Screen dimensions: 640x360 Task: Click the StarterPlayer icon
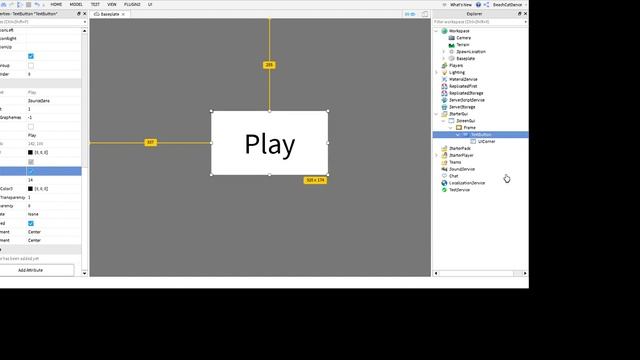point(444,156)
